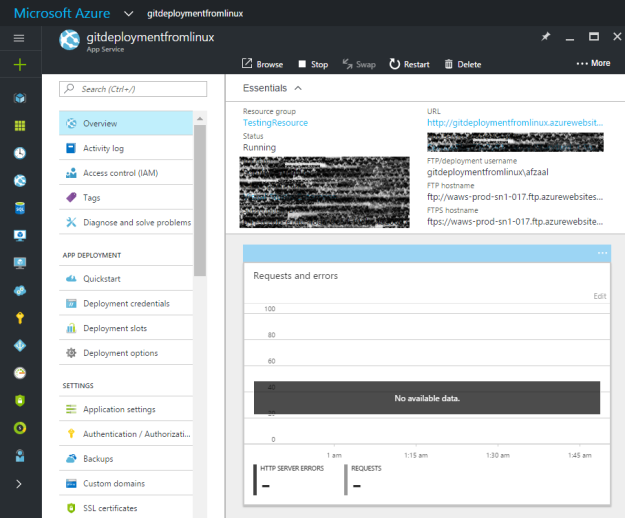Expand the left sidebar with bottom chevron

(19, 484)
